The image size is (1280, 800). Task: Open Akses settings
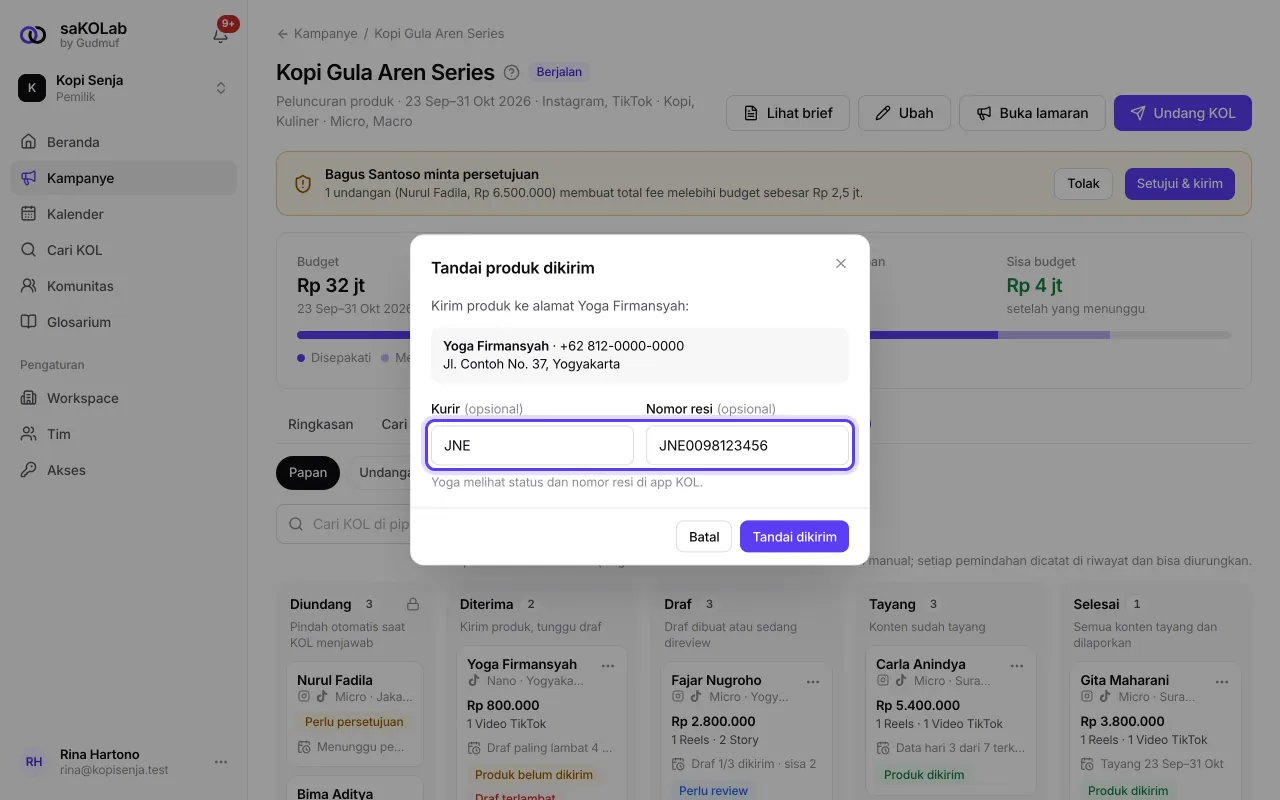pyautogui.click(x=124, y=470)
